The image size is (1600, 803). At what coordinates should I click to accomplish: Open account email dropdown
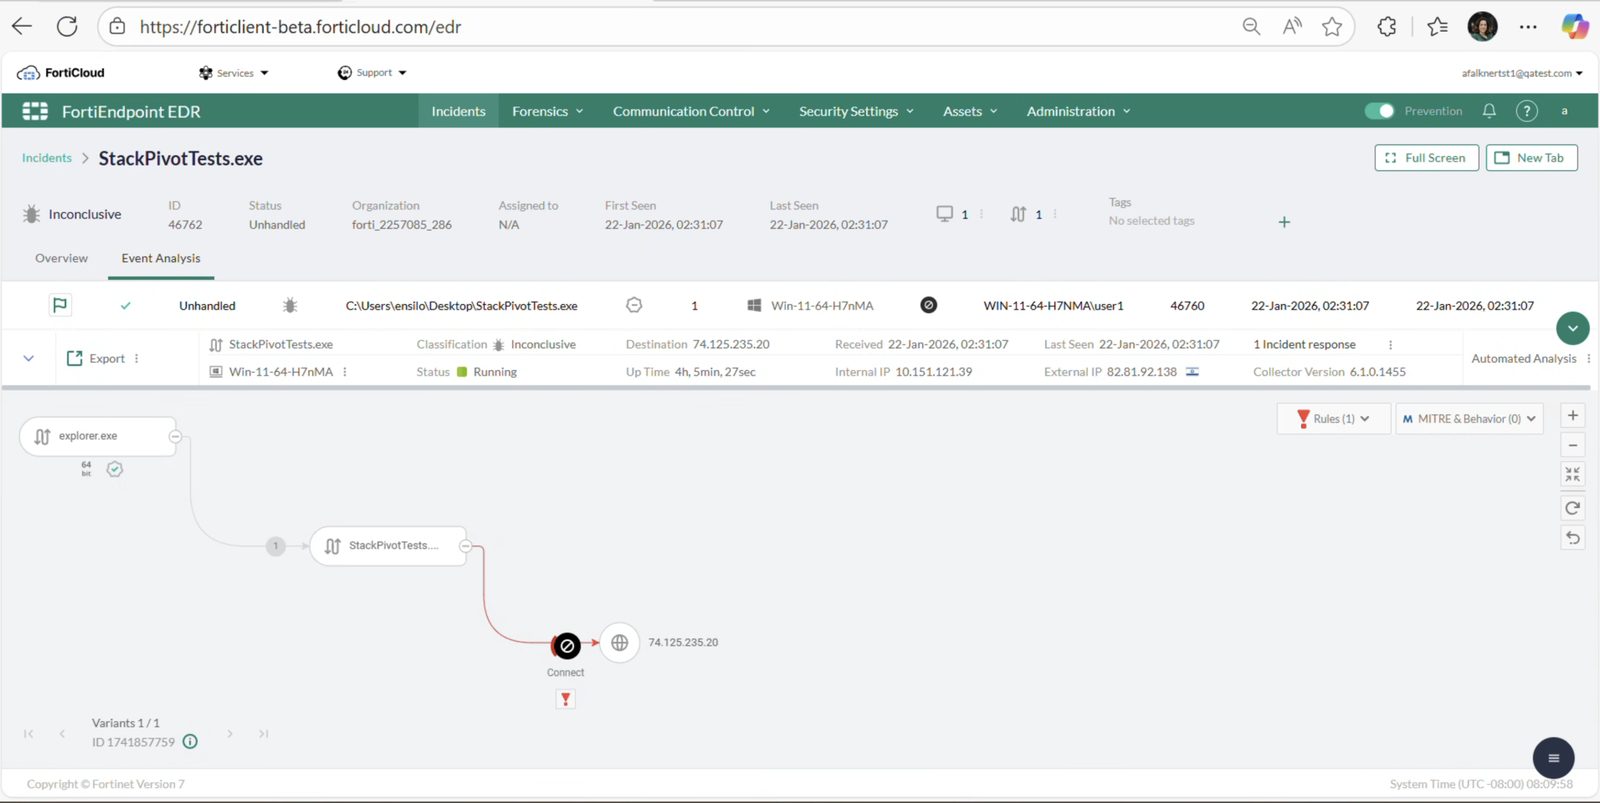pos(1522,73)
